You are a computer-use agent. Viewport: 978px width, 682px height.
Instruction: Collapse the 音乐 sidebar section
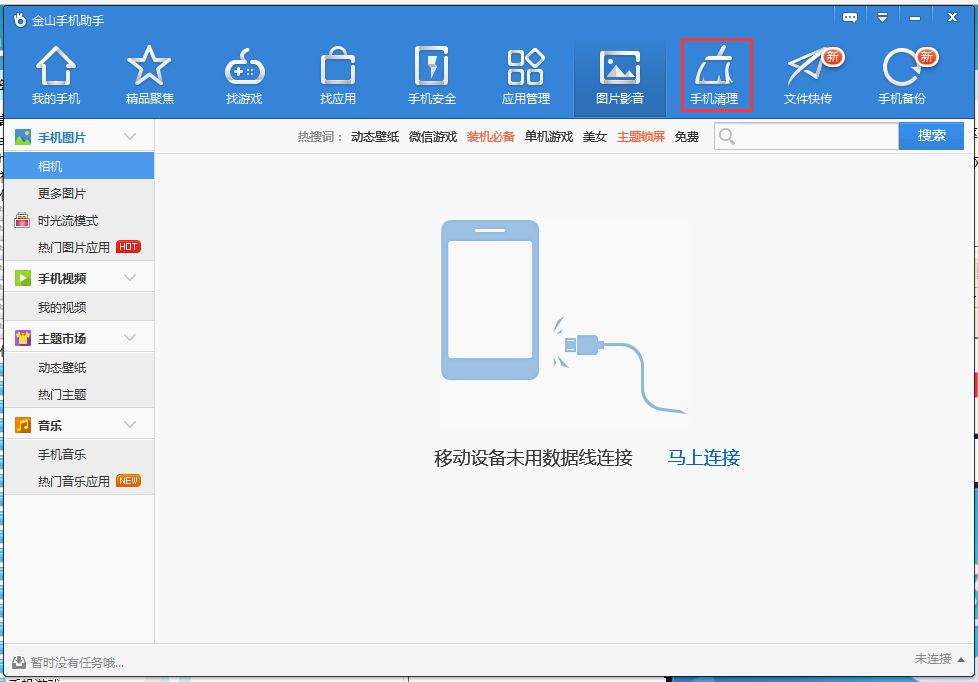pos(128,424)
